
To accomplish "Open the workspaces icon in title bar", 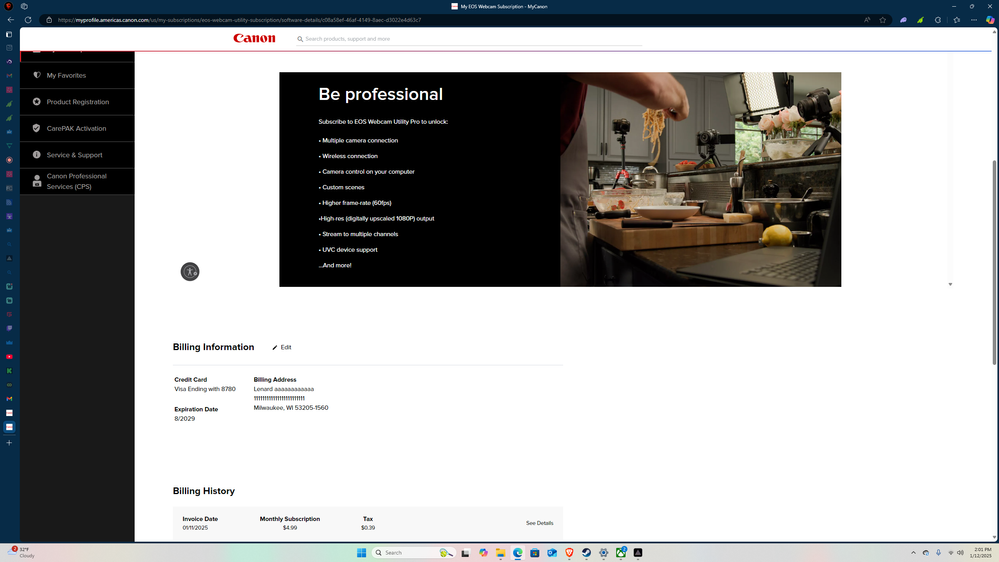I will click(24, 6).
